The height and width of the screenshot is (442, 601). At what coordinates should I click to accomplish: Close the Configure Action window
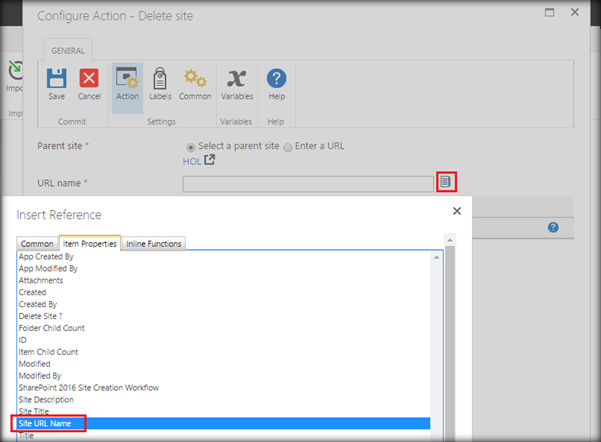click(x=575, y=12)
